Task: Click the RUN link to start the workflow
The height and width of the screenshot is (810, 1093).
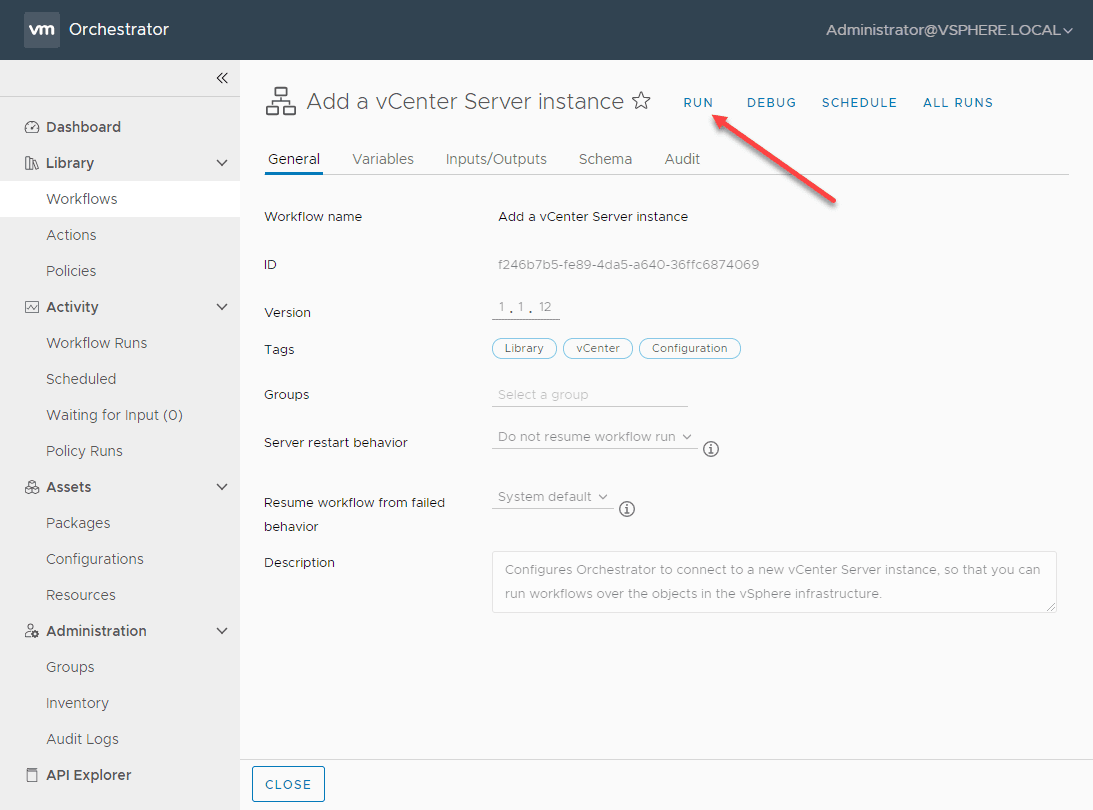Action: point(698,102)
